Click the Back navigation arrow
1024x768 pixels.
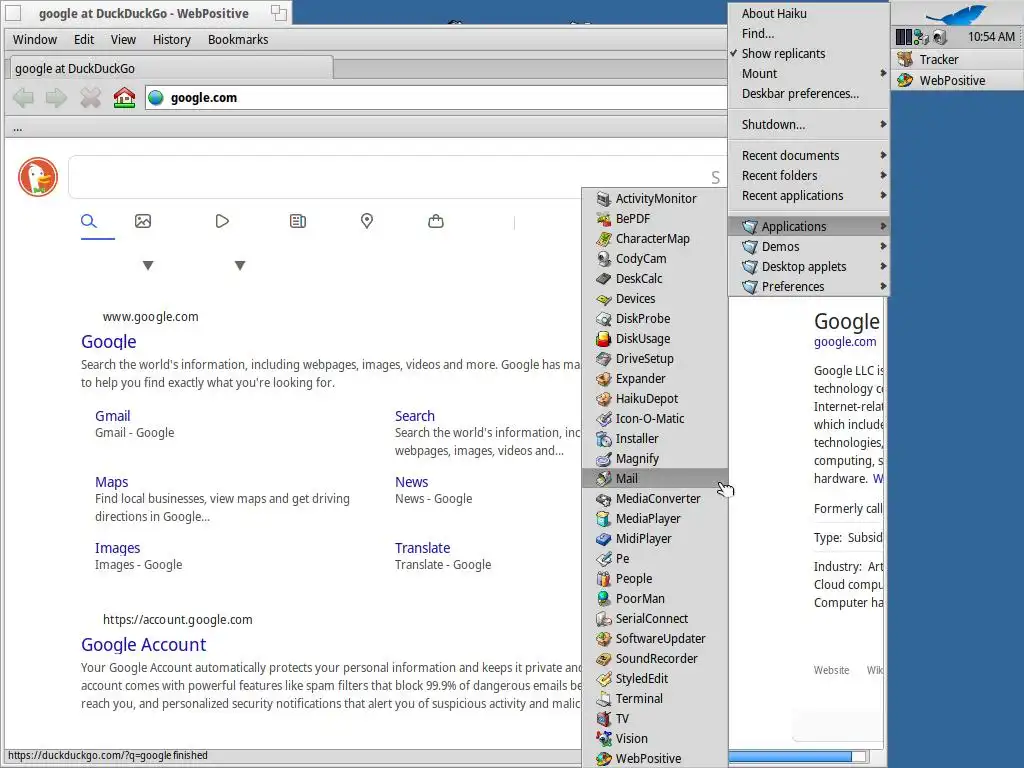pos(24,98)
